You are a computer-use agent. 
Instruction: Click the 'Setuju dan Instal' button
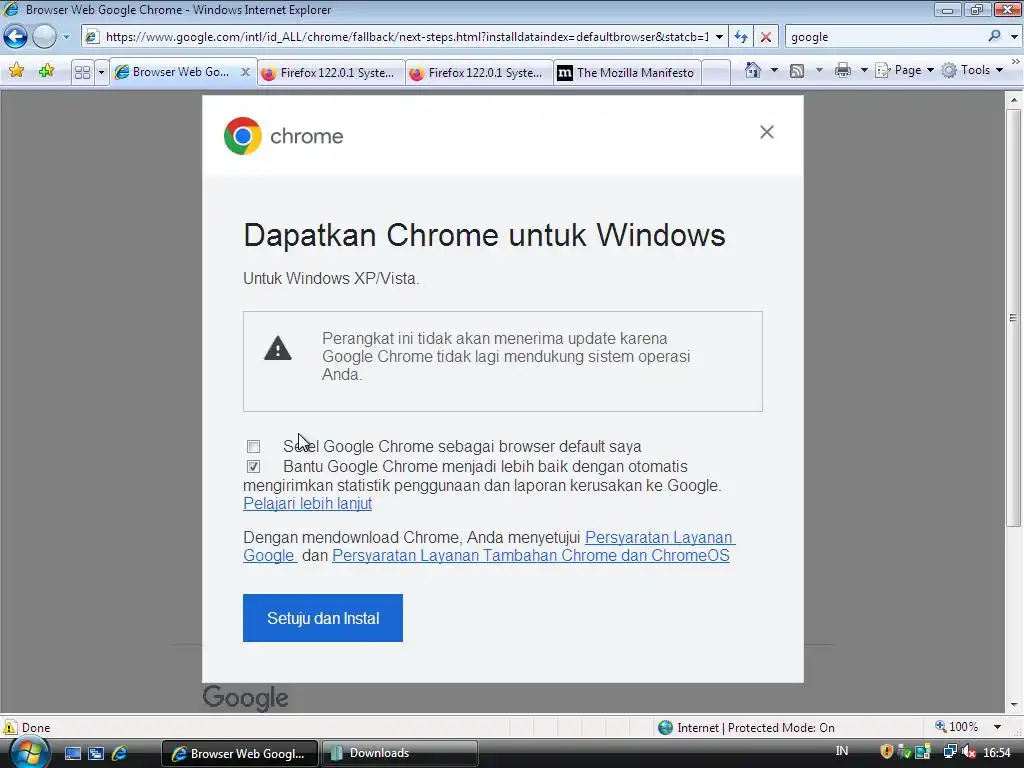[323, 618]
